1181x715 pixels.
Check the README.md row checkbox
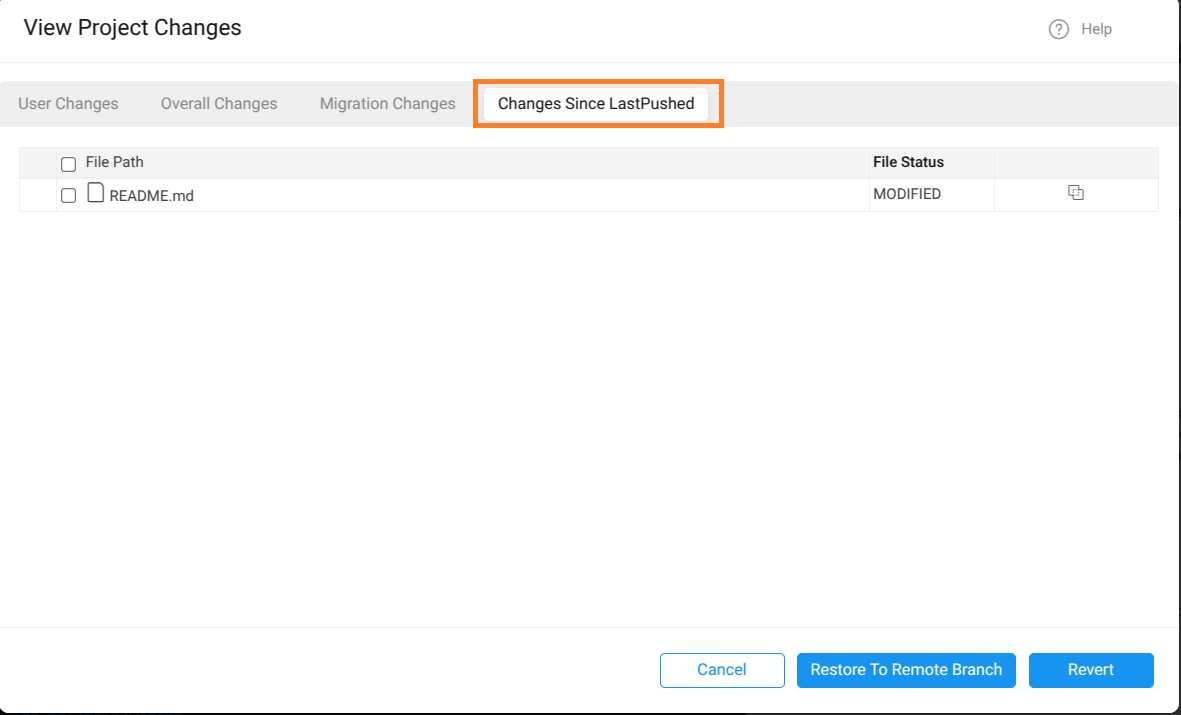[x=69, y=196]
